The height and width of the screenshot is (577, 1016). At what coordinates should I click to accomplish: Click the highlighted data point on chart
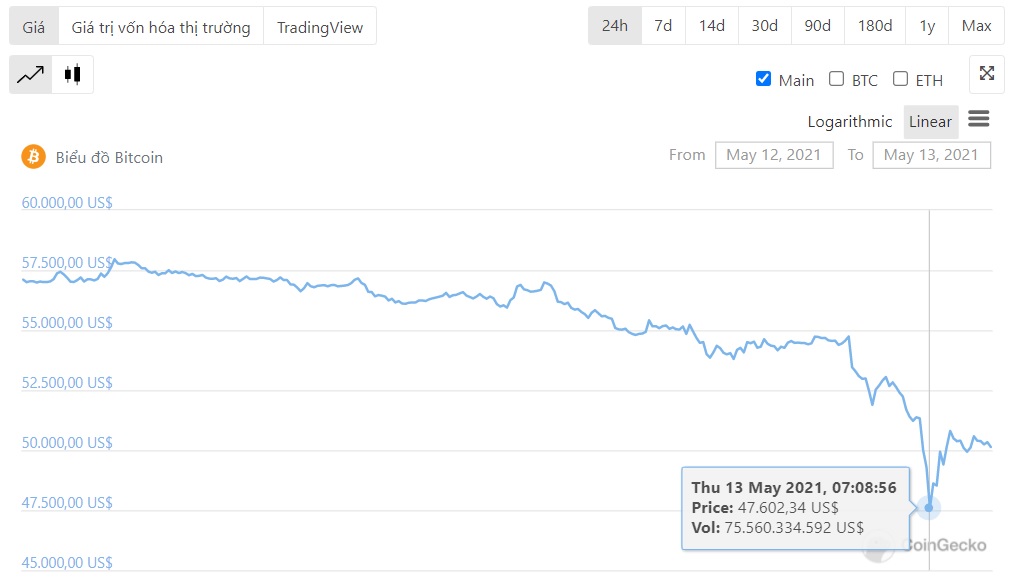tap(929, 508)
